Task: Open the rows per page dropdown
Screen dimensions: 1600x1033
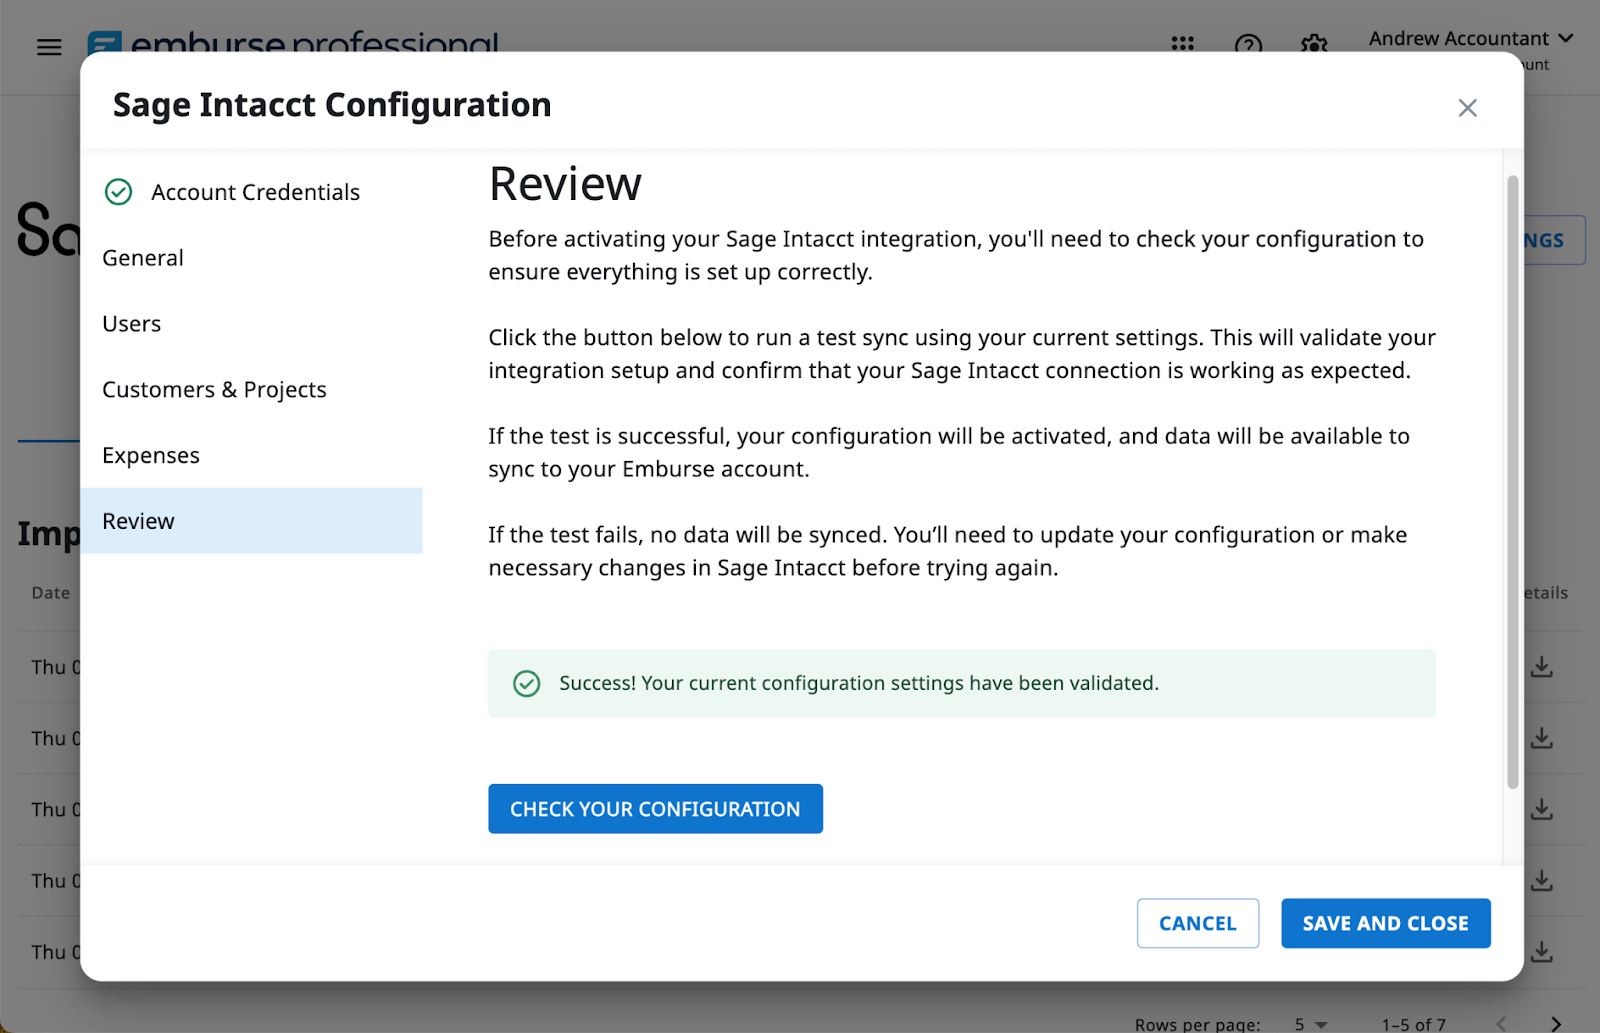Action: click(1311, 1024)
